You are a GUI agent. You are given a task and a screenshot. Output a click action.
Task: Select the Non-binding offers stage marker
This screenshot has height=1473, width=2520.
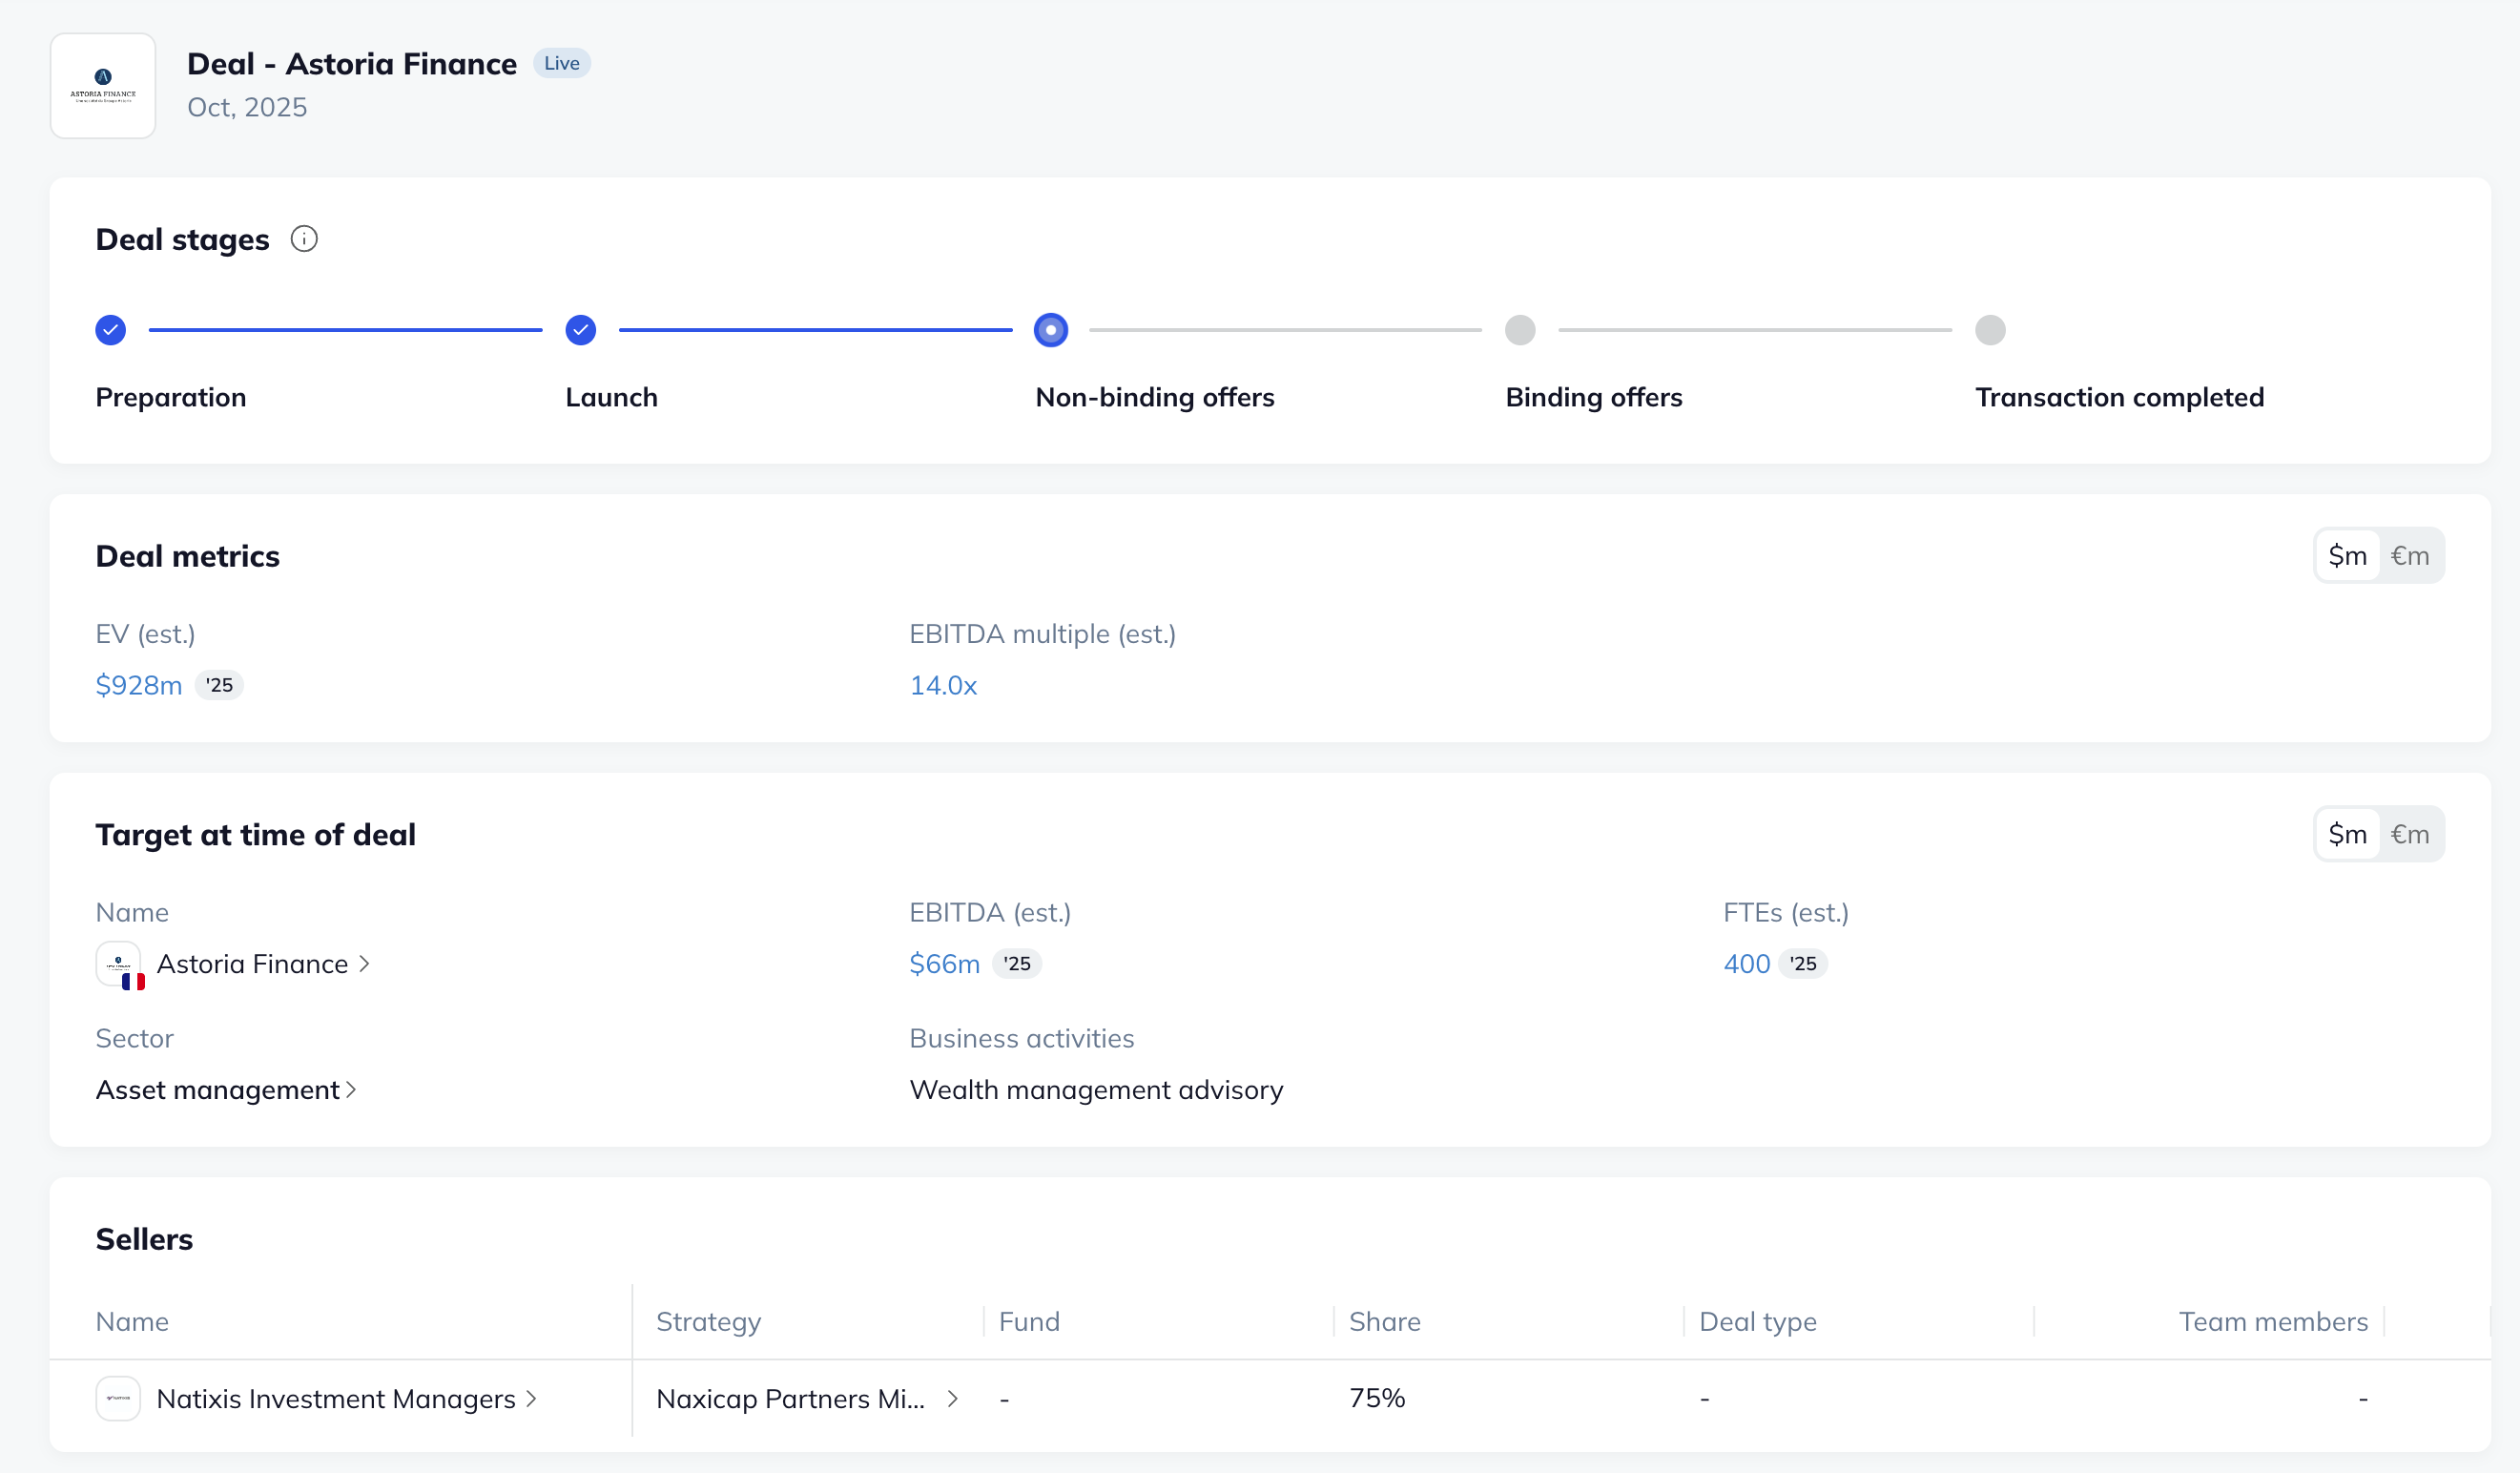1050,330
